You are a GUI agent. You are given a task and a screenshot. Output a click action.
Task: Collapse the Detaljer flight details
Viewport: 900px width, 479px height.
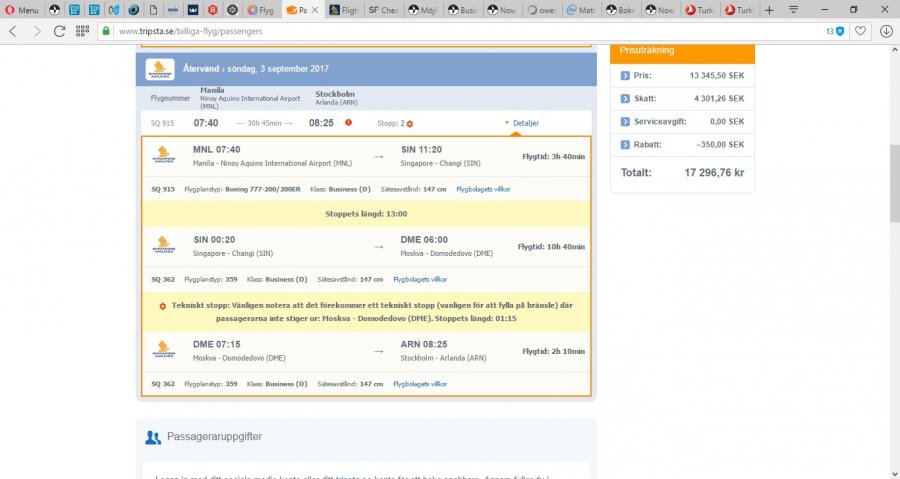(x=522, y=123)
